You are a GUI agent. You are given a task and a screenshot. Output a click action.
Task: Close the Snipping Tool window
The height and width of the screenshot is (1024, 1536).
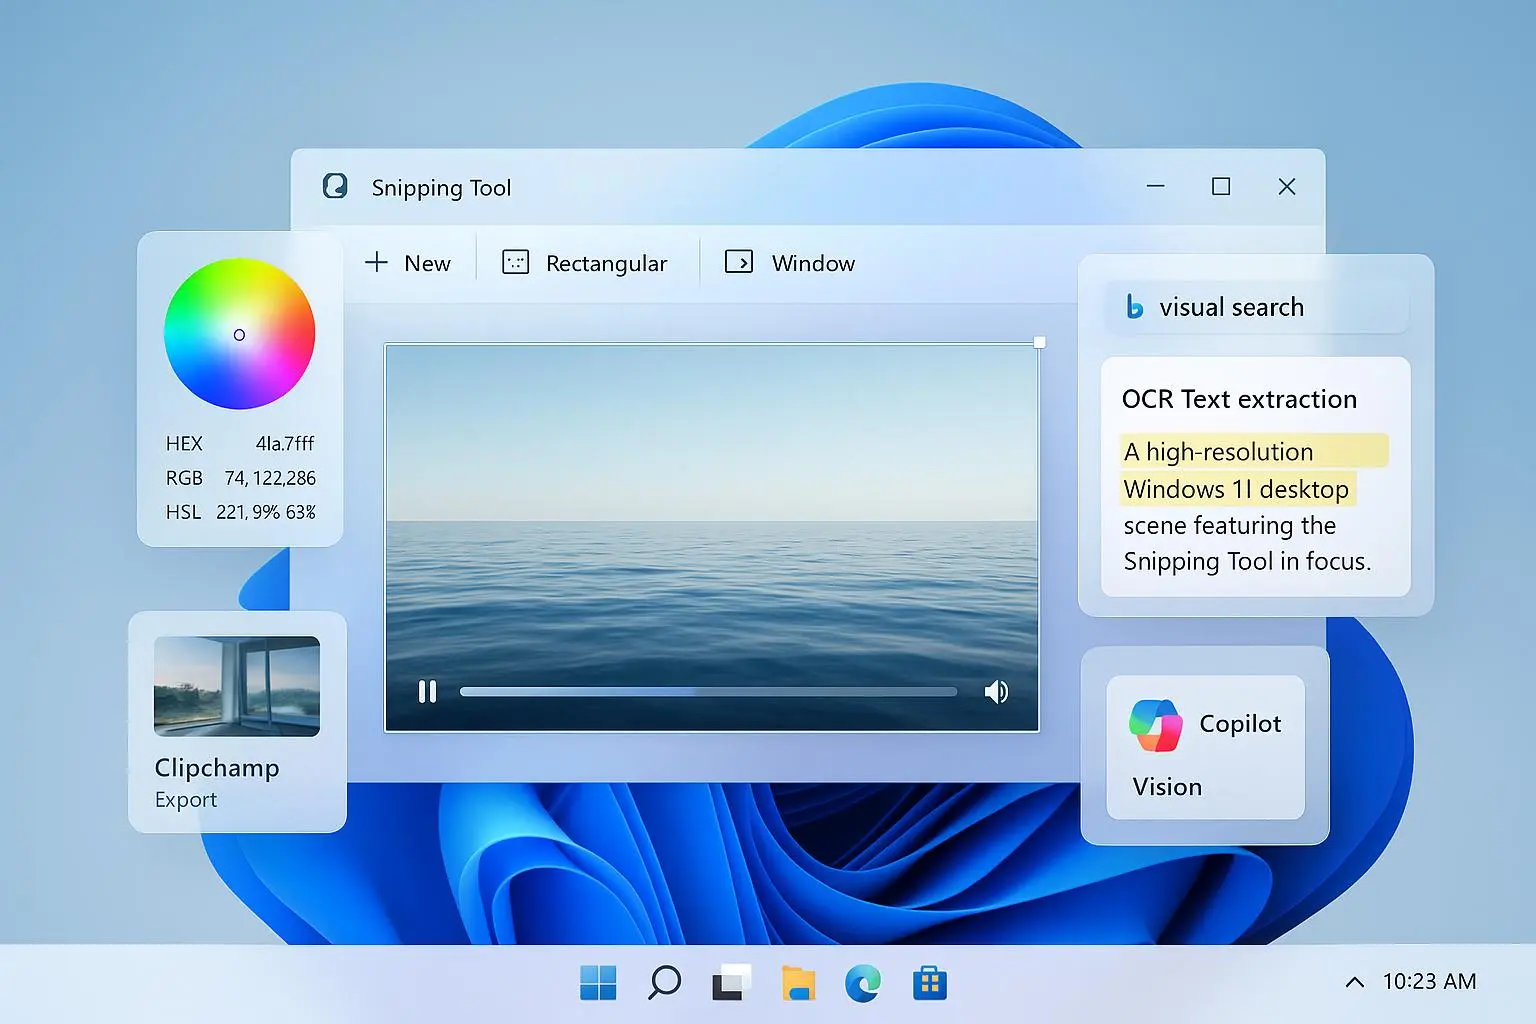pos(1287,186)
